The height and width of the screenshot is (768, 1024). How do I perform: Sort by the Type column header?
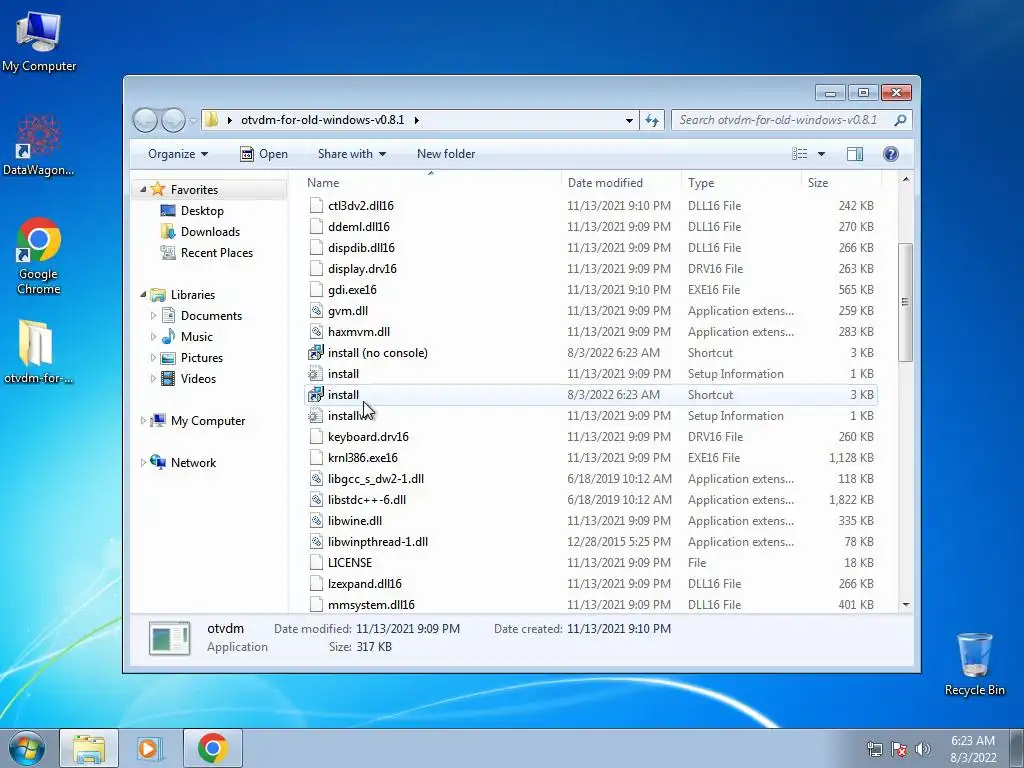point(741,183)
